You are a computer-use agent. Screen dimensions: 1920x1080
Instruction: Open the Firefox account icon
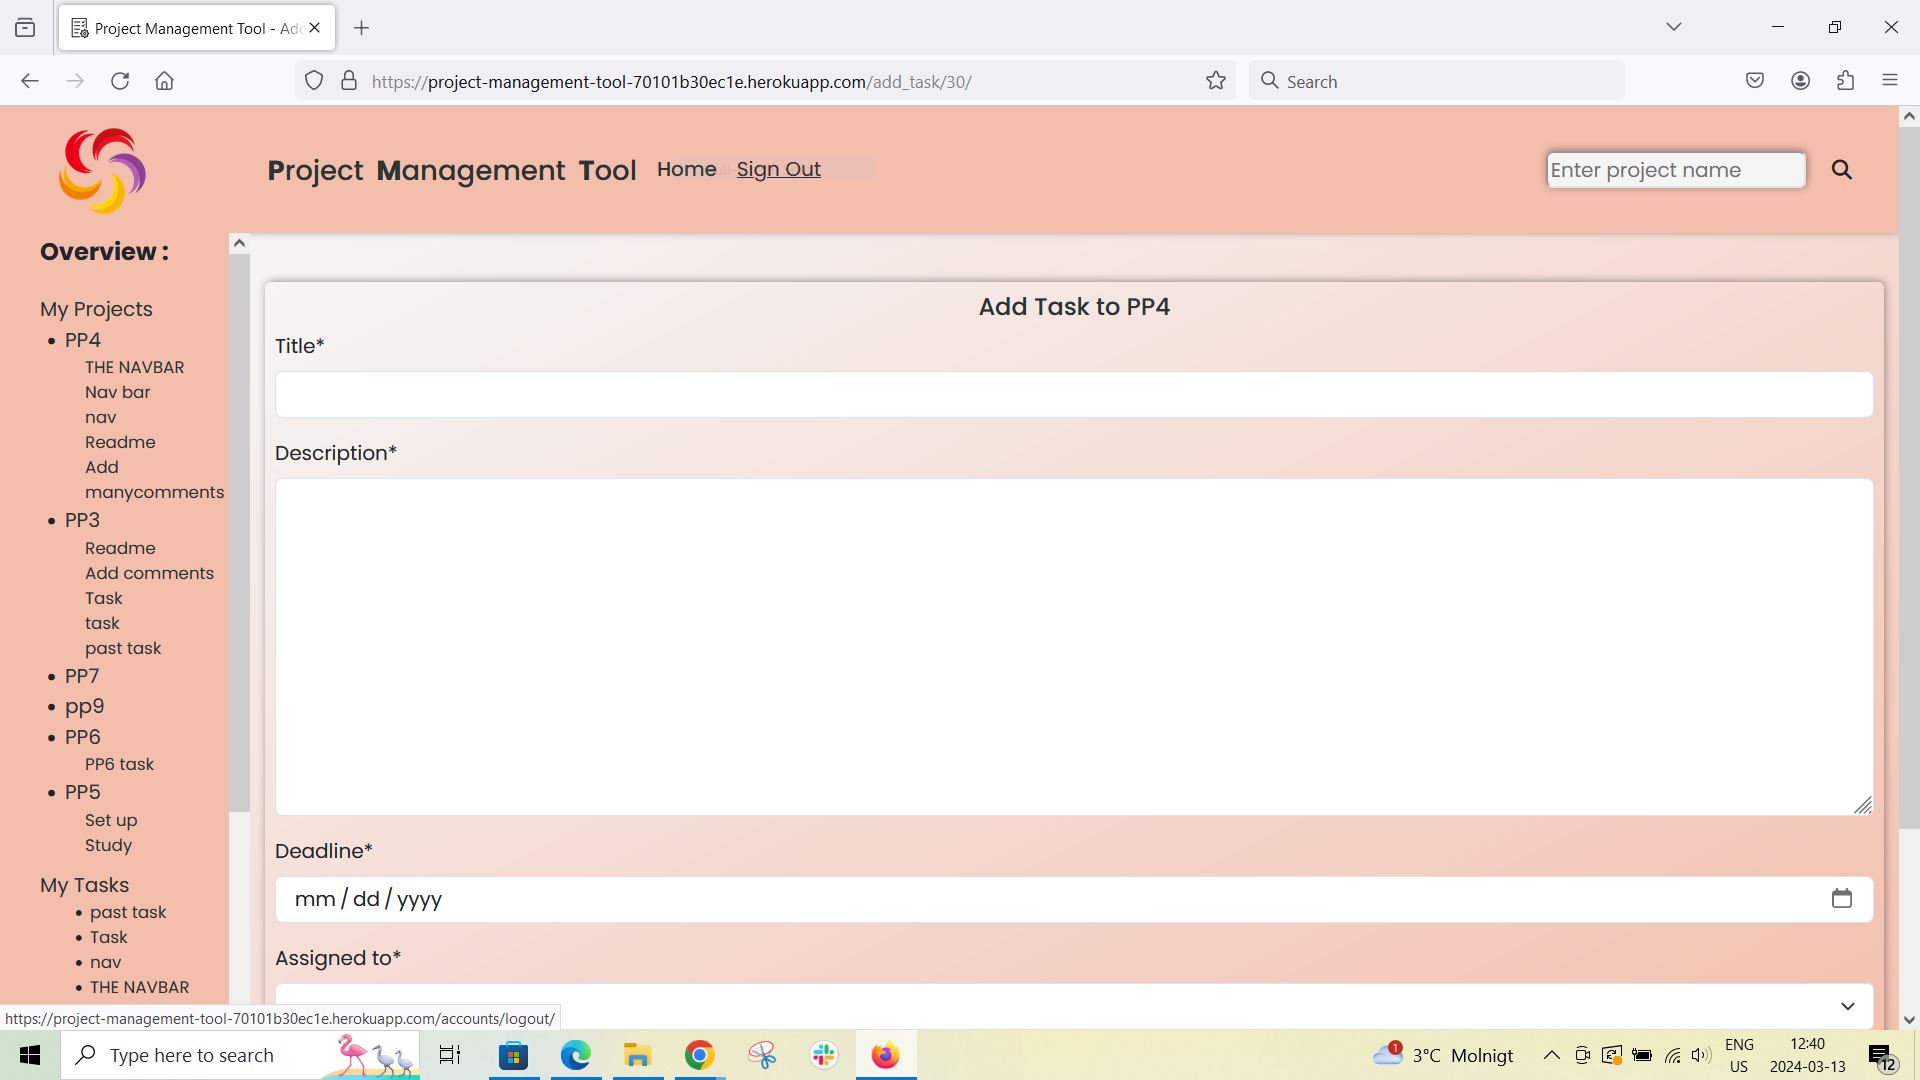(1801, 80)
